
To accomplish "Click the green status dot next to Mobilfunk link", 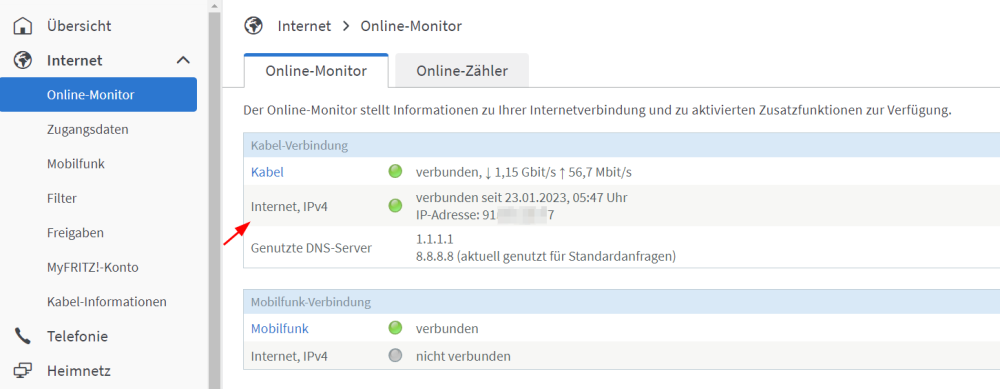I will tap(395, 328).
